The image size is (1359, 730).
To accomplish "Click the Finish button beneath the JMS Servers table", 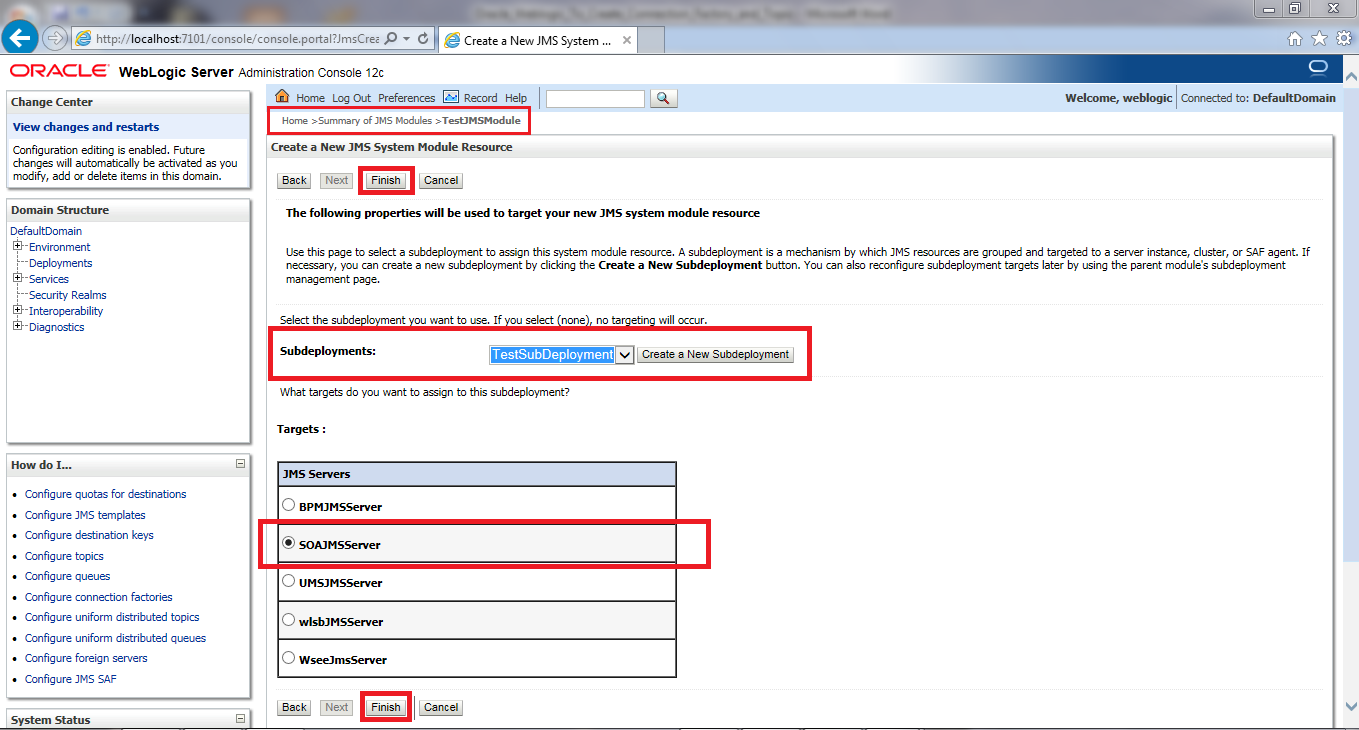I will click(x=386, y=707).
